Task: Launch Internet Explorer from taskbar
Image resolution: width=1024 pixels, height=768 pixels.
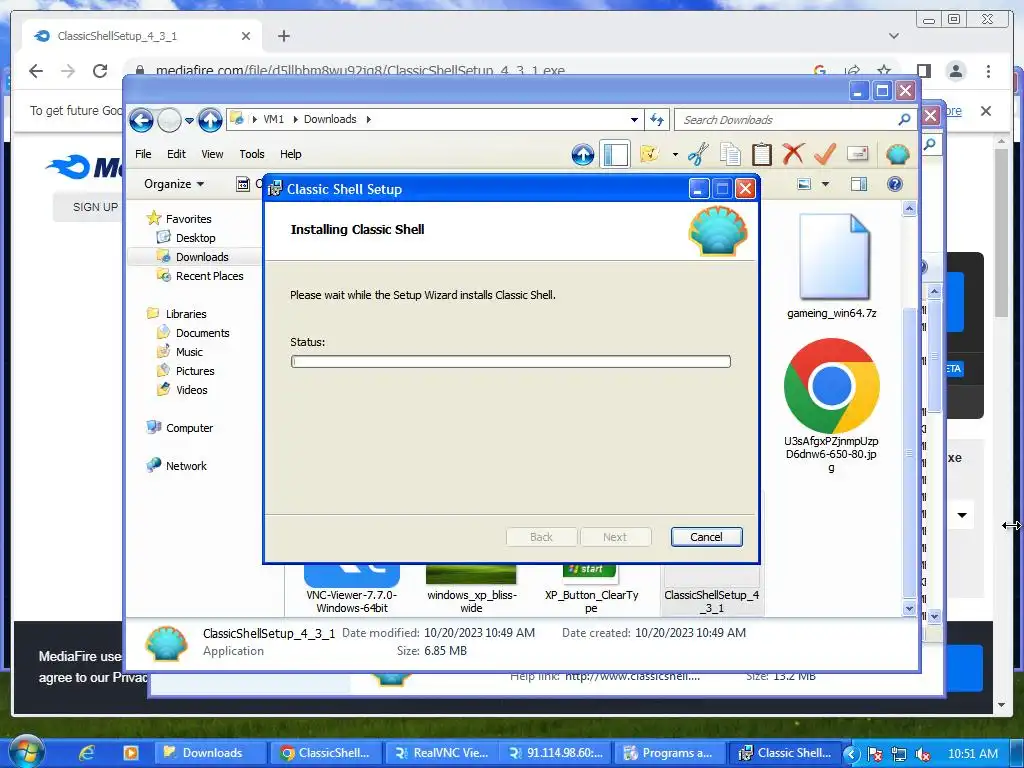Action: (x=86, y=753)
